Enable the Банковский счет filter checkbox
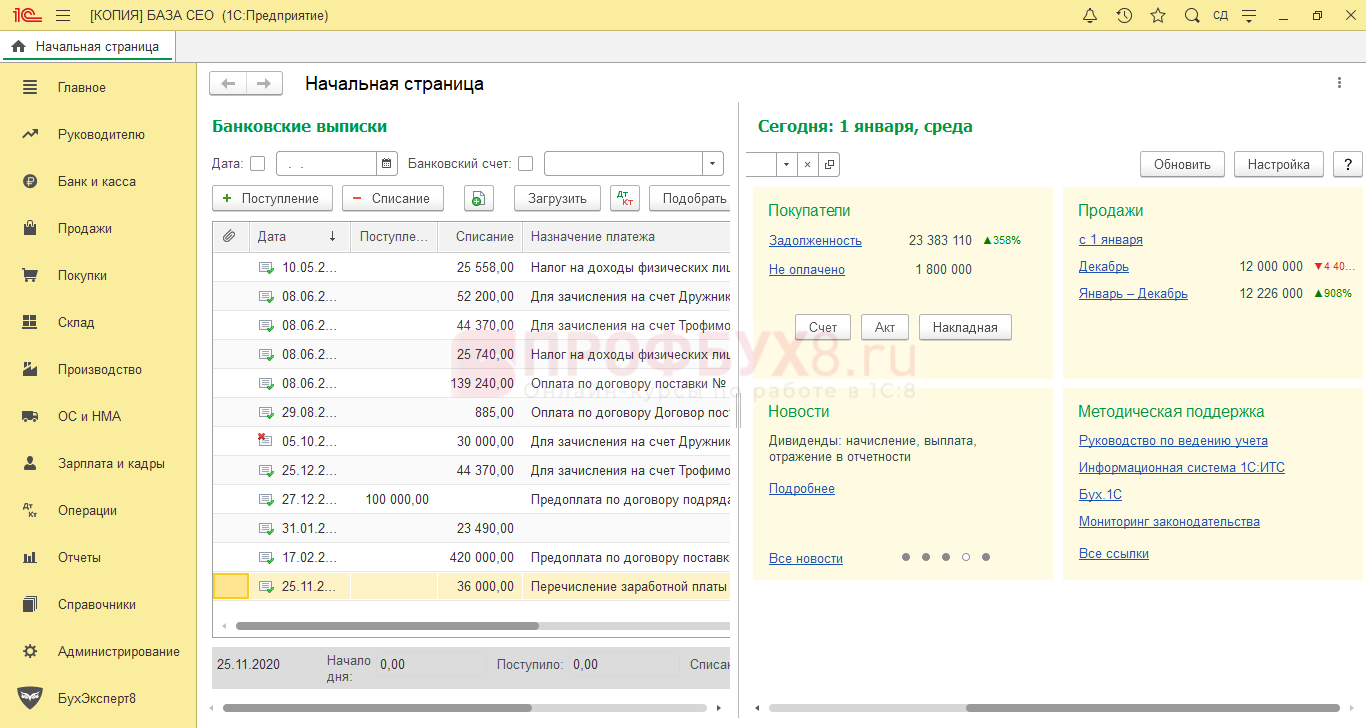Viewport: 1366px width, 728px height. (x=526, y=164)
